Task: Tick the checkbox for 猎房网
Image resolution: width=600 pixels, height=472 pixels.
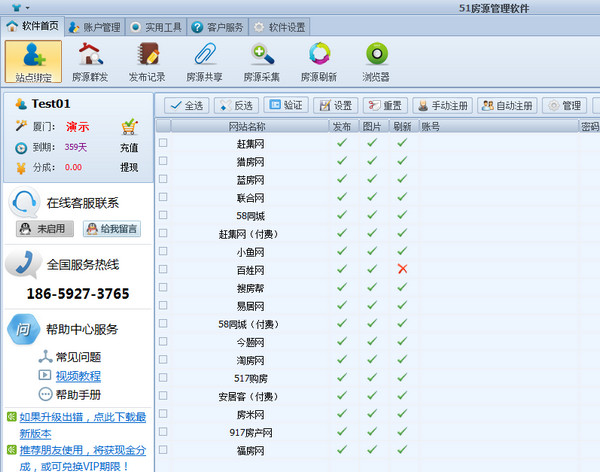Action: tap(163, 161)
